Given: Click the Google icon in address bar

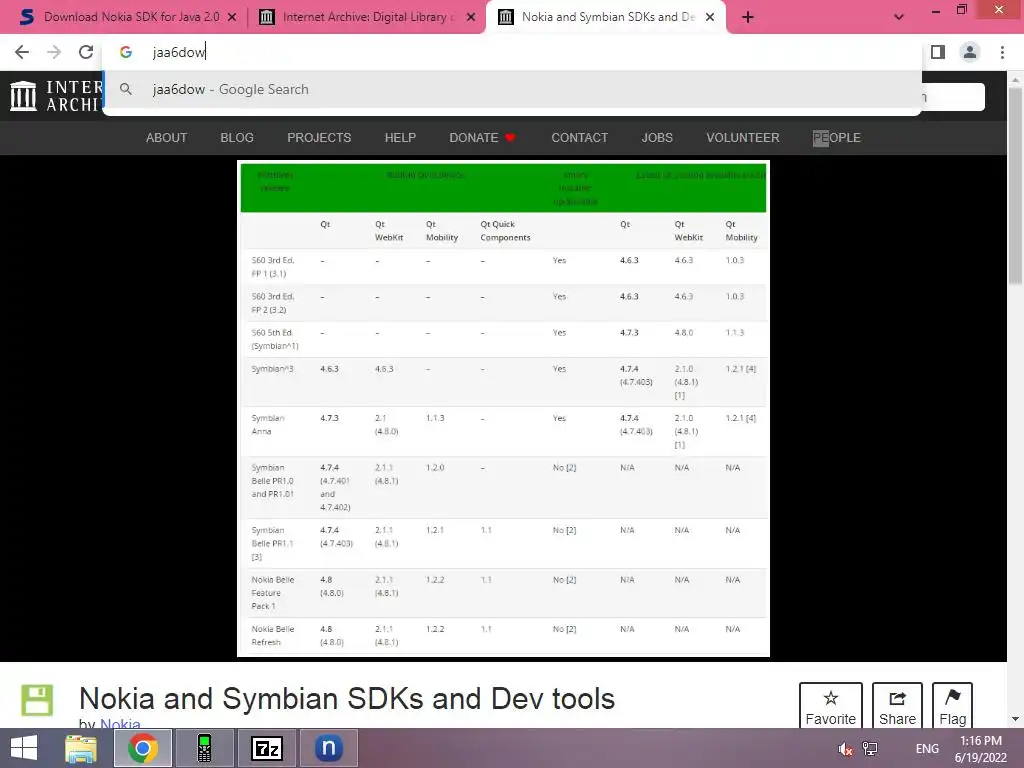Looking at the screenshot, I should 126,52.
